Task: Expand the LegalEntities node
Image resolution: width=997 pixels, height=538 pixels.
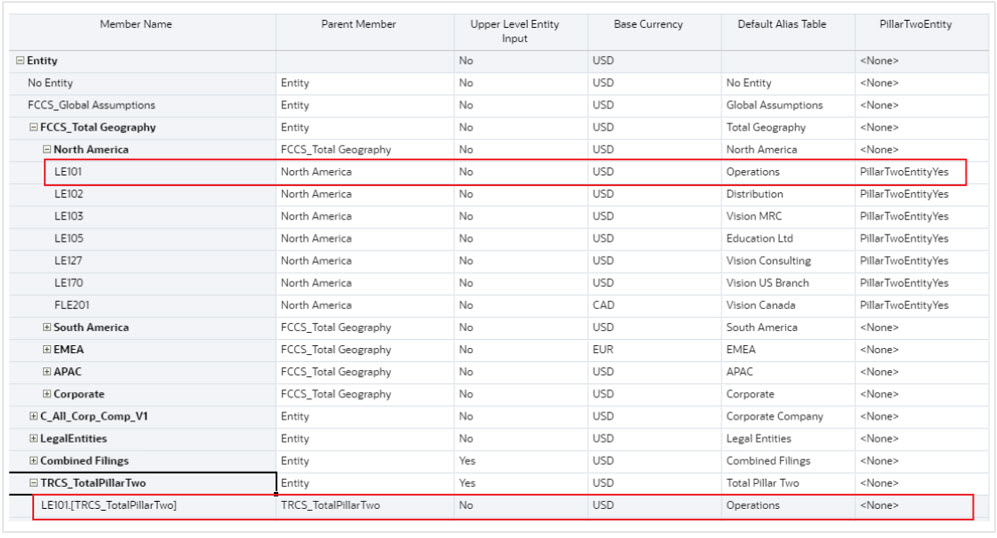Action: click(33, 439)
